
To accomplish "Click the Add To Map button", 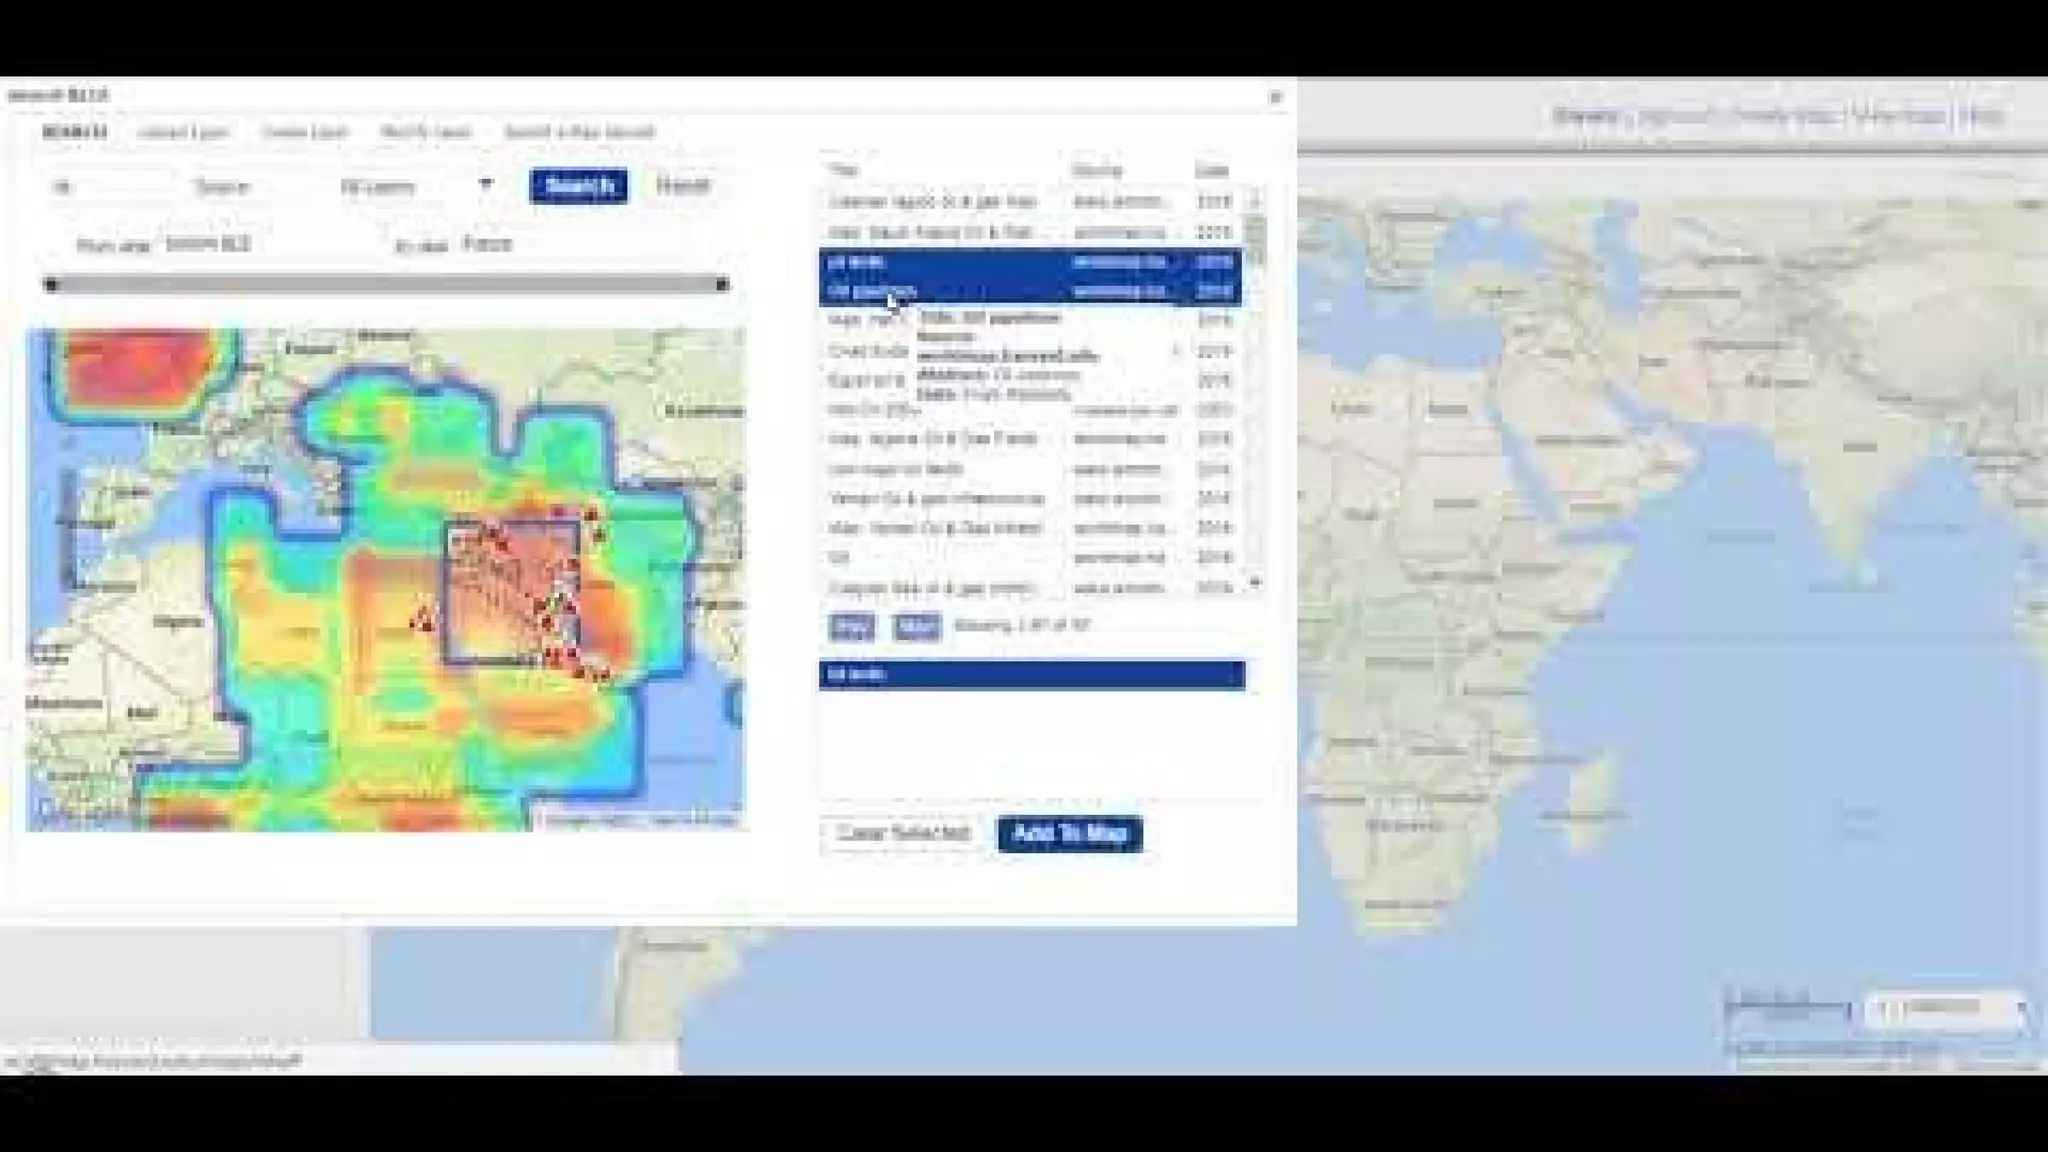I will point(1069,833).
